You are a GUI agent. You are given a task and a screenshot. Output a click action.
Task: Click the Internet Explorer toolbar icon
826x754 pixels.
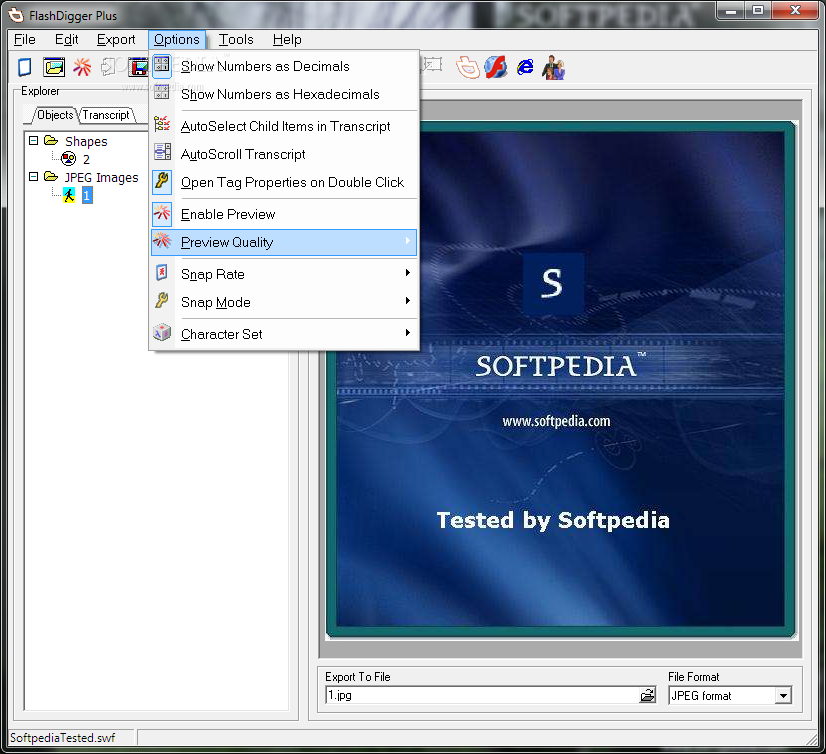[525, 67]
